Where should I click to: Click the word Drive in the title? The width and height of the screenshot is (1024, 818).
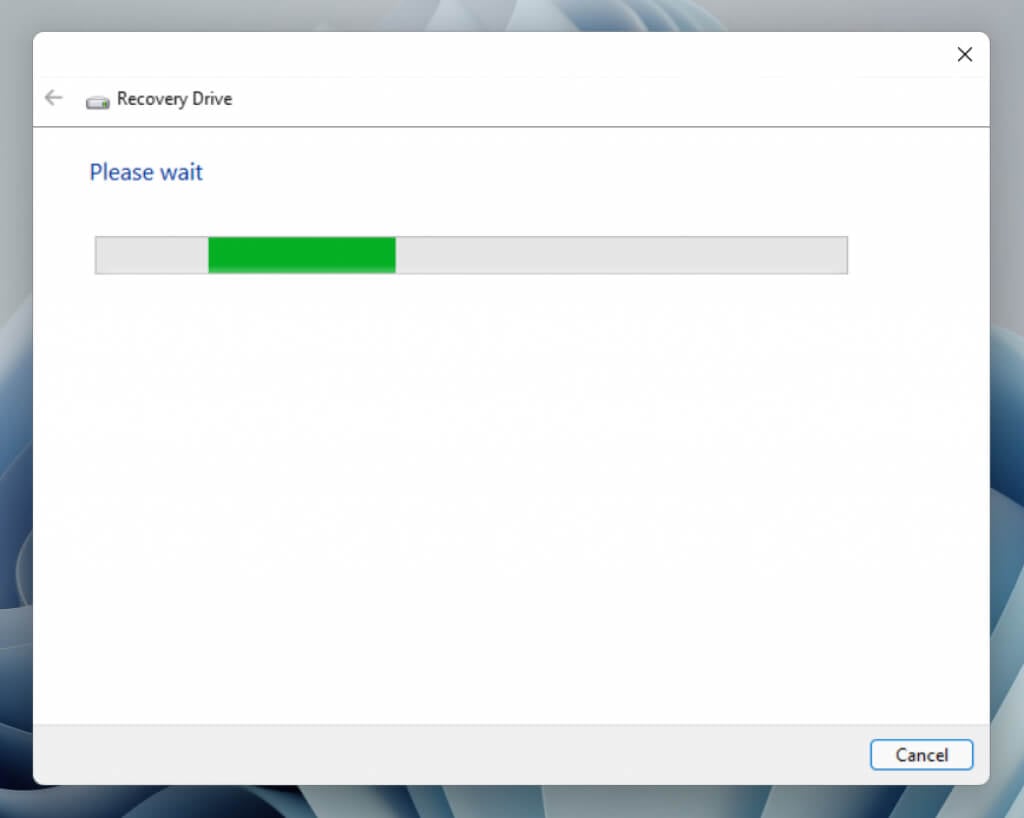[212, 99]
